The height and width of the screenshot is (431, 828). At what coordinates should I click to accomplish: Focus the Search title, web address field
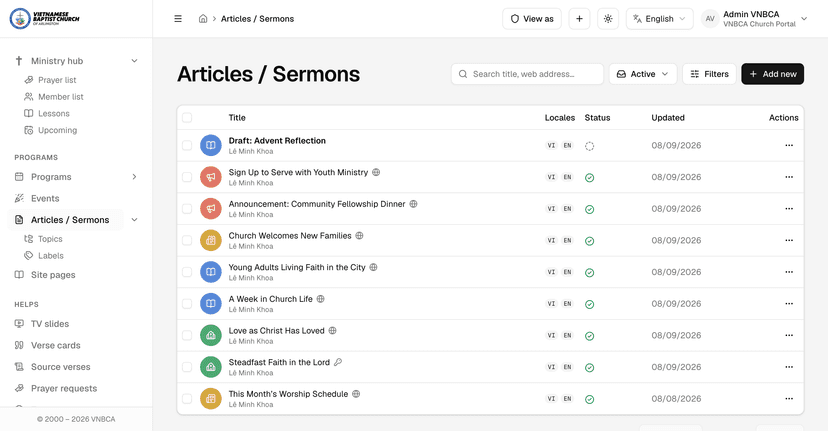(x=527, y=74)
